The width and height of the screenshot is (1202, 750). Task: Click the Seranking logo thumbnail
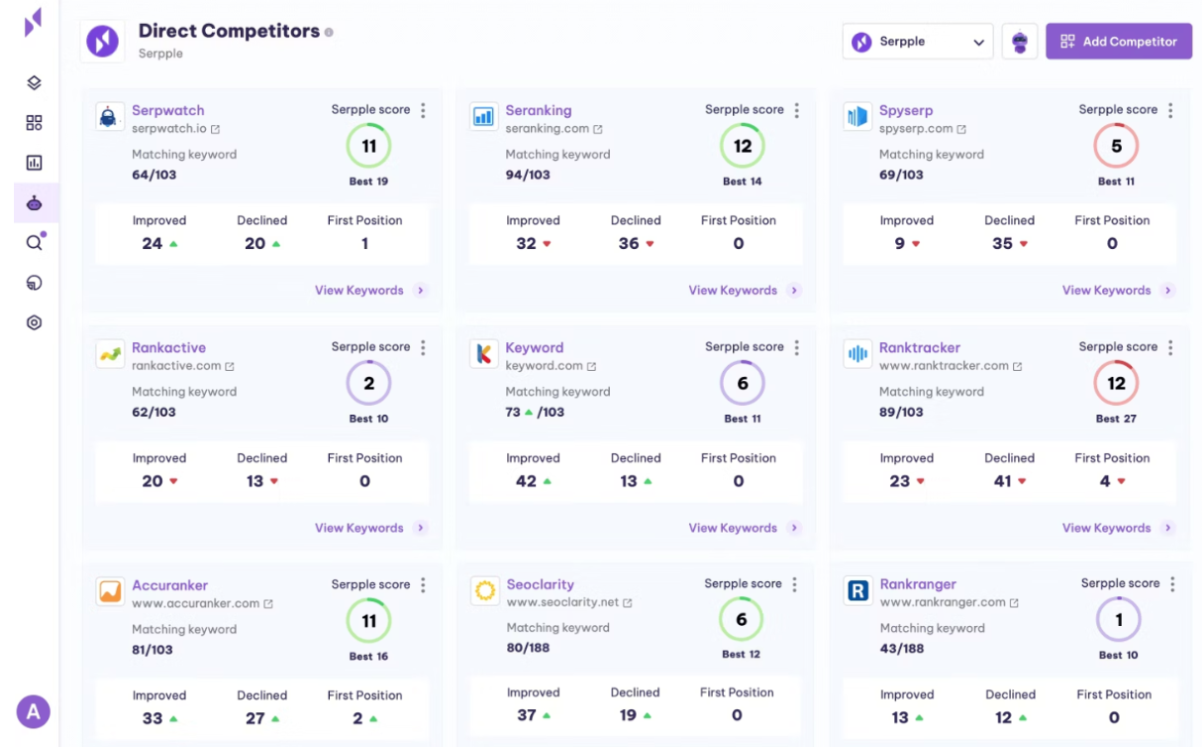483,116
